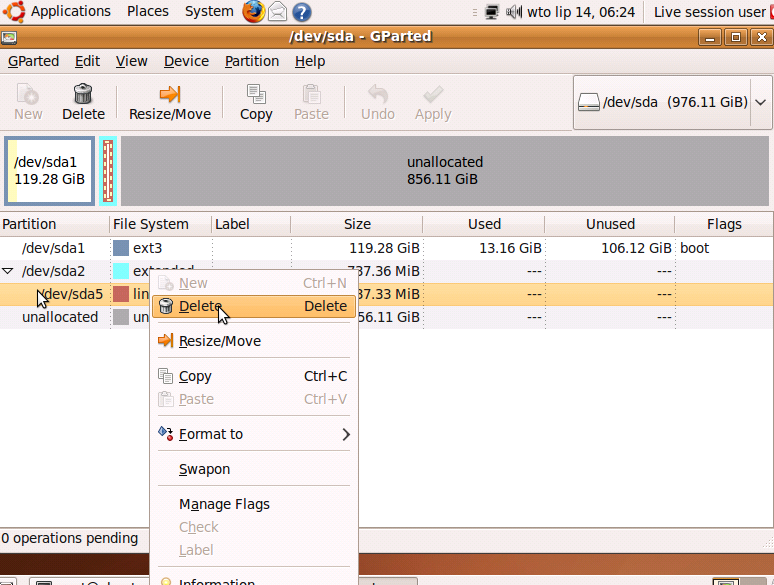The image size is (774, 585).
Task: Launch Firefox from the top panel
Action: tap(253, 11)
